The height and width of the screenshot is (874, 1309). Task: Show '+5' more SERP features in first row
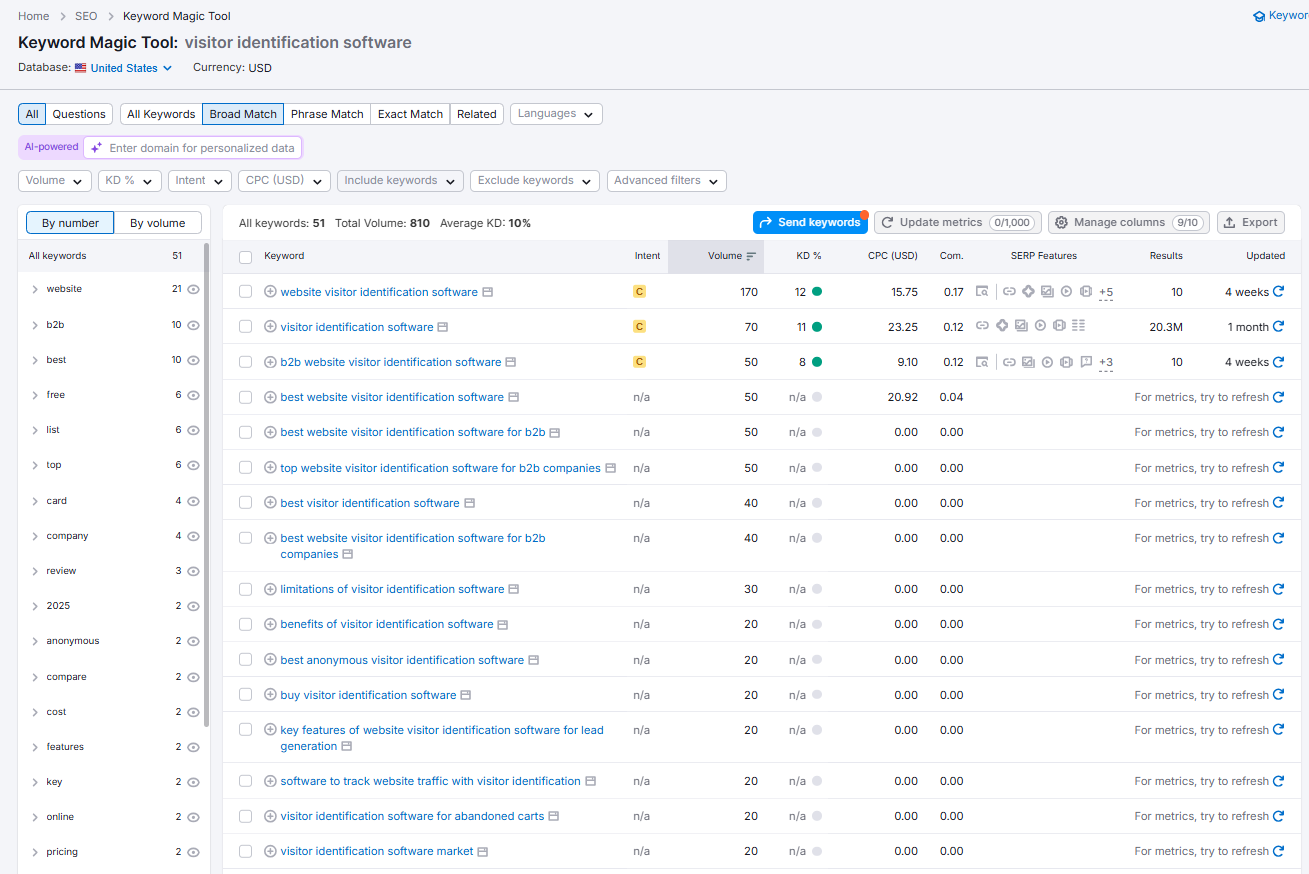point(1106,293)
